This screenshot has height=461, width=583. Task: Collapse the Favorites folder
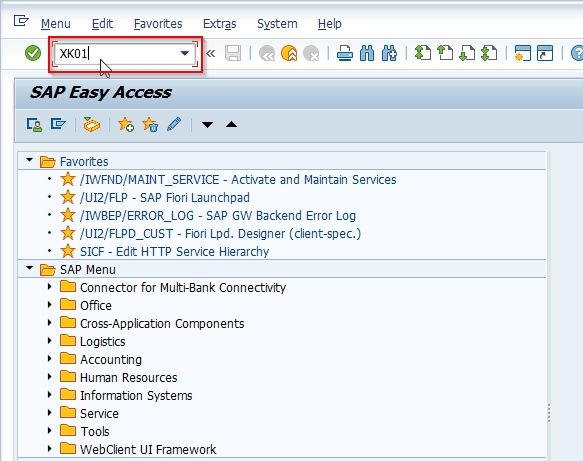click(x=29, y=160)
